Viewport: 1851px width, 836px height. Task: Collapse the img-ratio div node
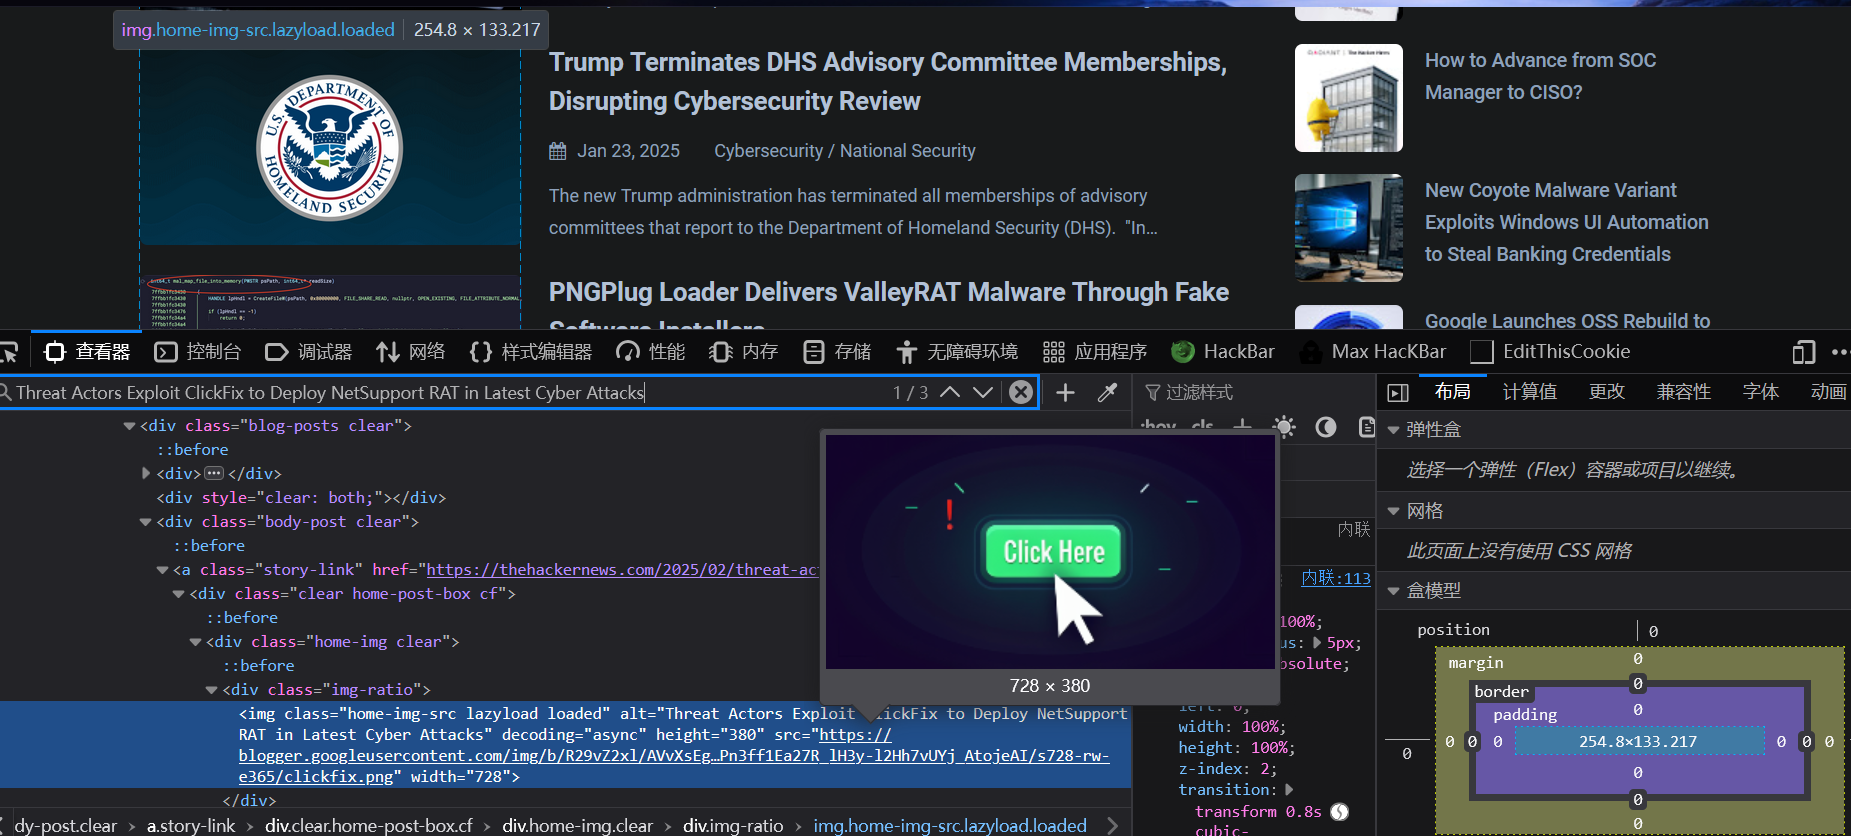[212, 690]
